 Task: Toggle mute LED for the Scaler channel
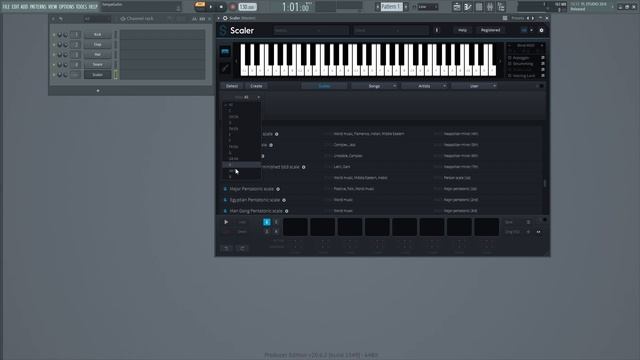(x=54, y=75)
